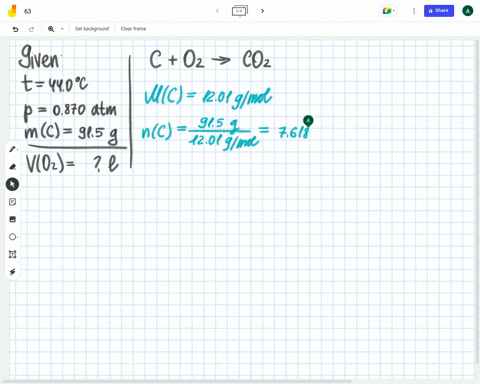Open the three-dot more options menu
480x384 pixels.
pos(414,11)
